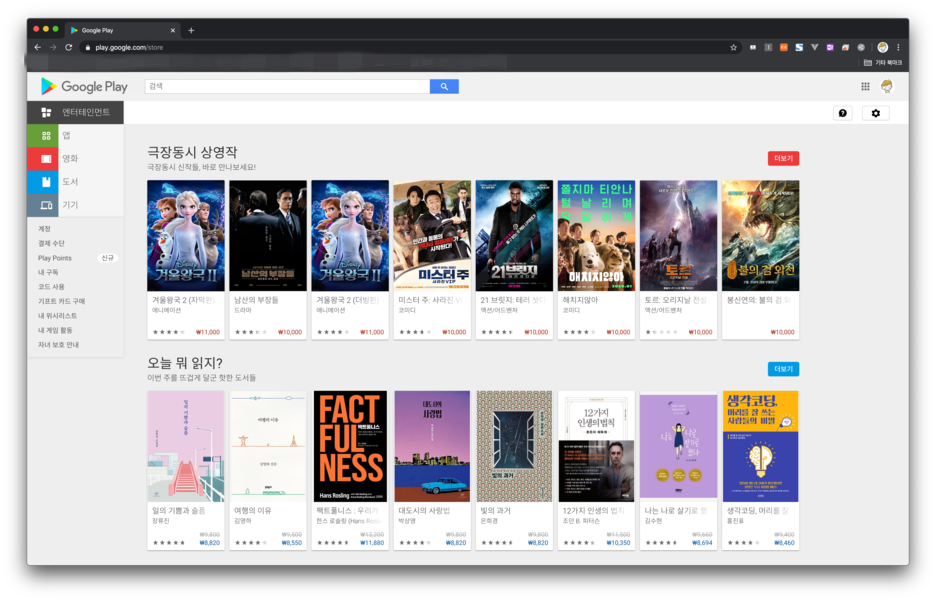Open the 대도시의 사랑법 book cover

tap(432, 446)
